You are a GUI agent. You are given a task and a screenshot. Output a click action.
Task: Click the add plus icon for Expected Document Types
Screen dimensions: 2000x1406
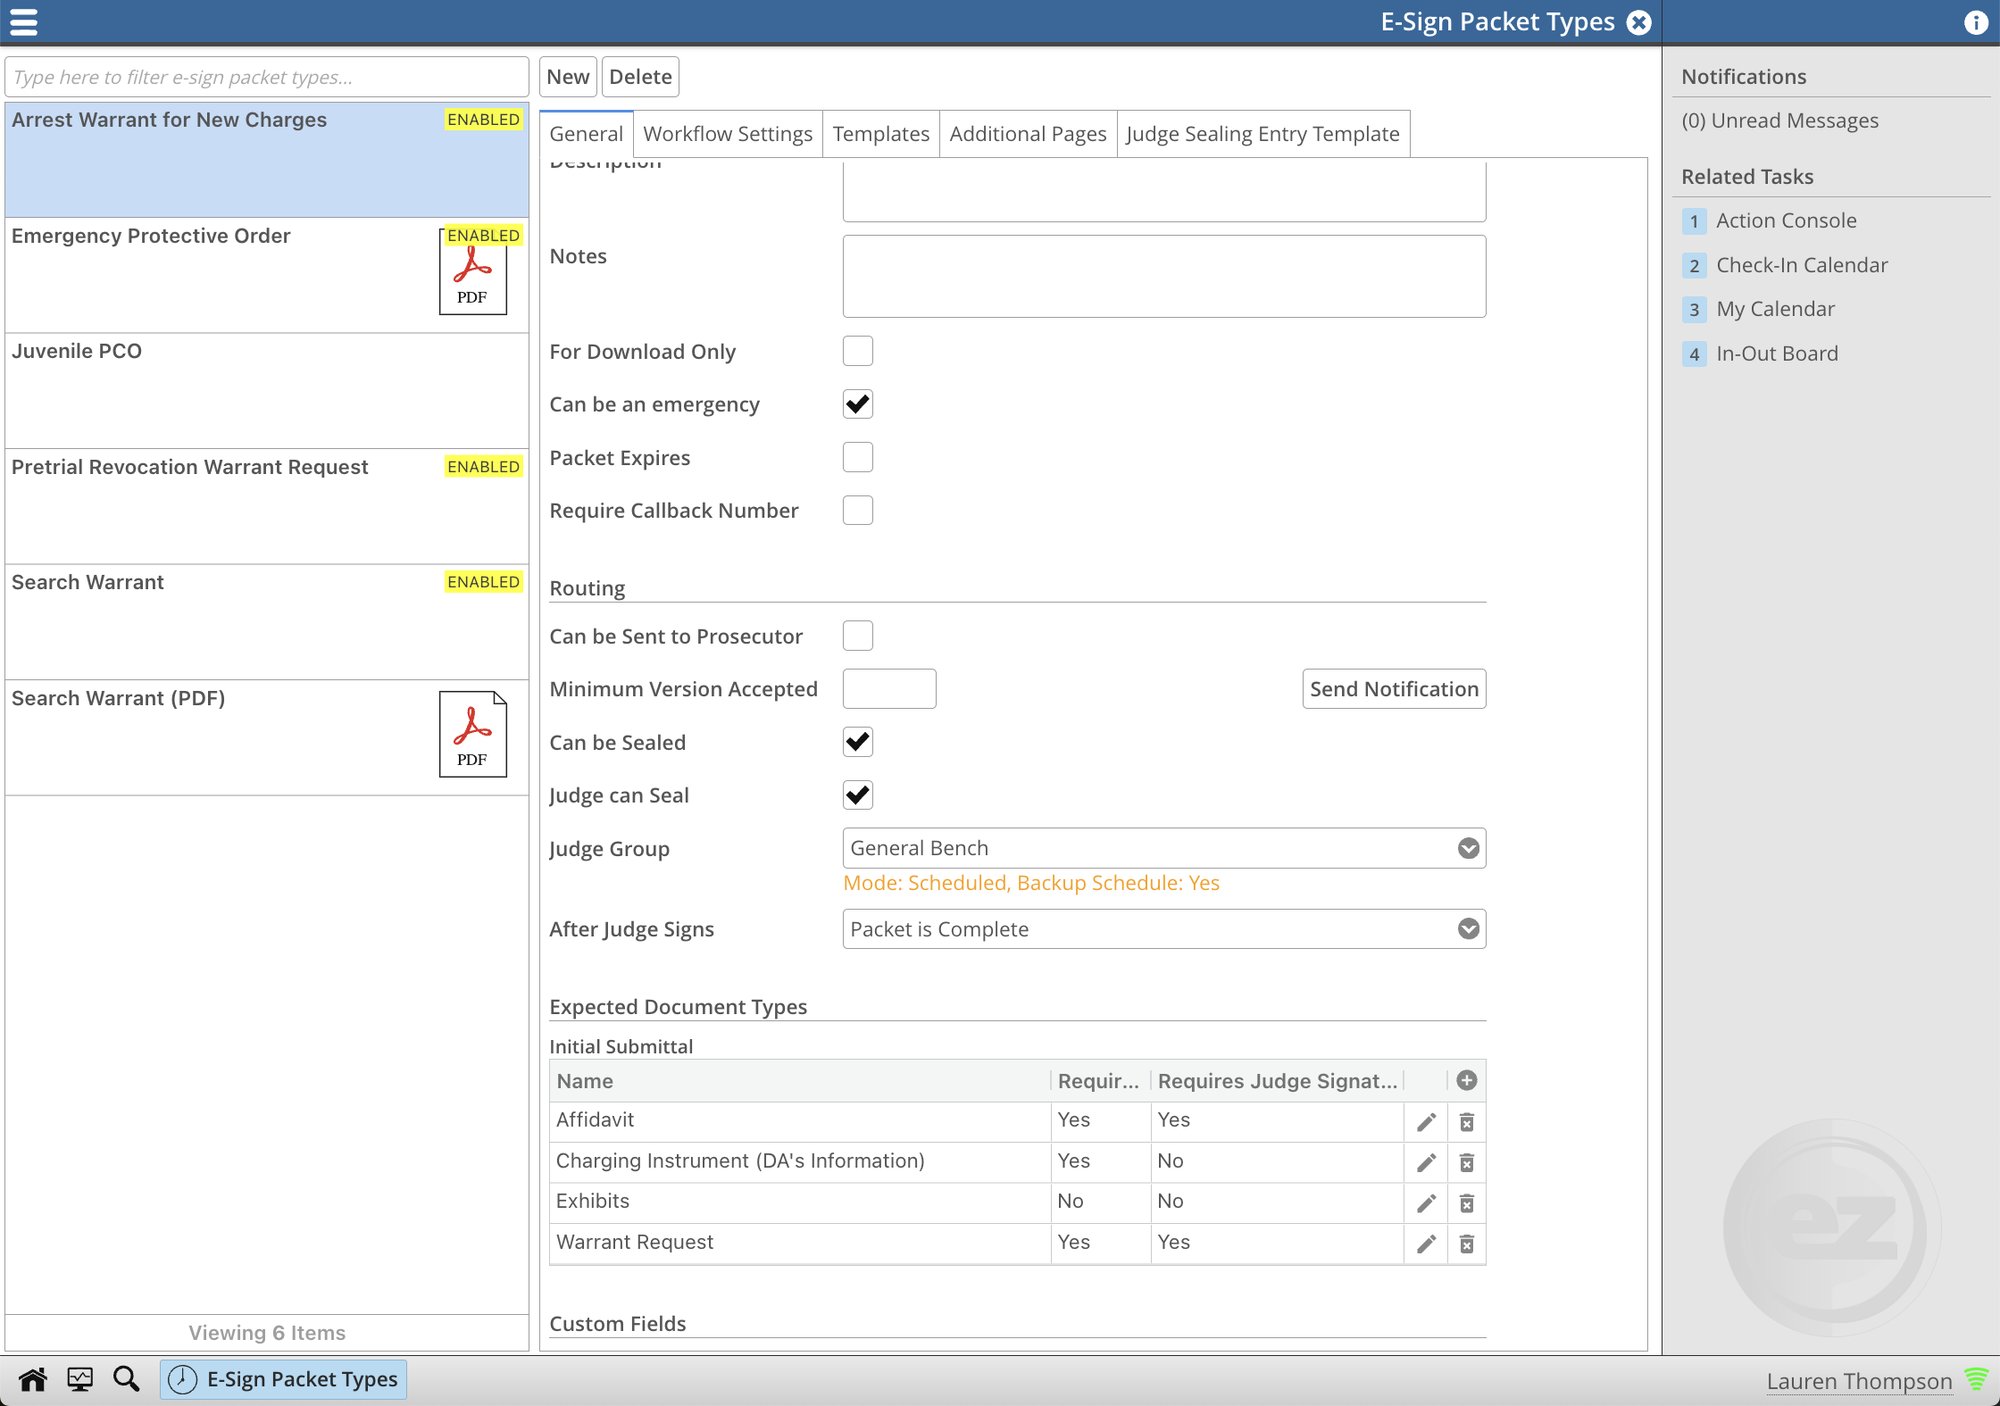click(x=1465, y=1080)
